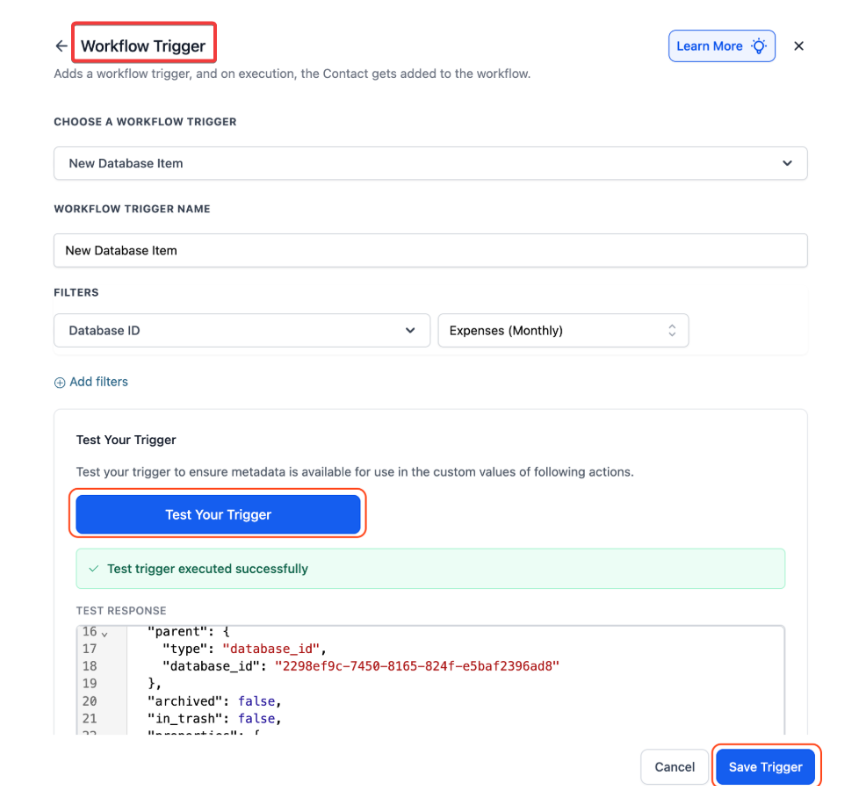Screen dimensions: 859x804
Task: Click the green checkmark in success banner
Action: coord(94,569)
